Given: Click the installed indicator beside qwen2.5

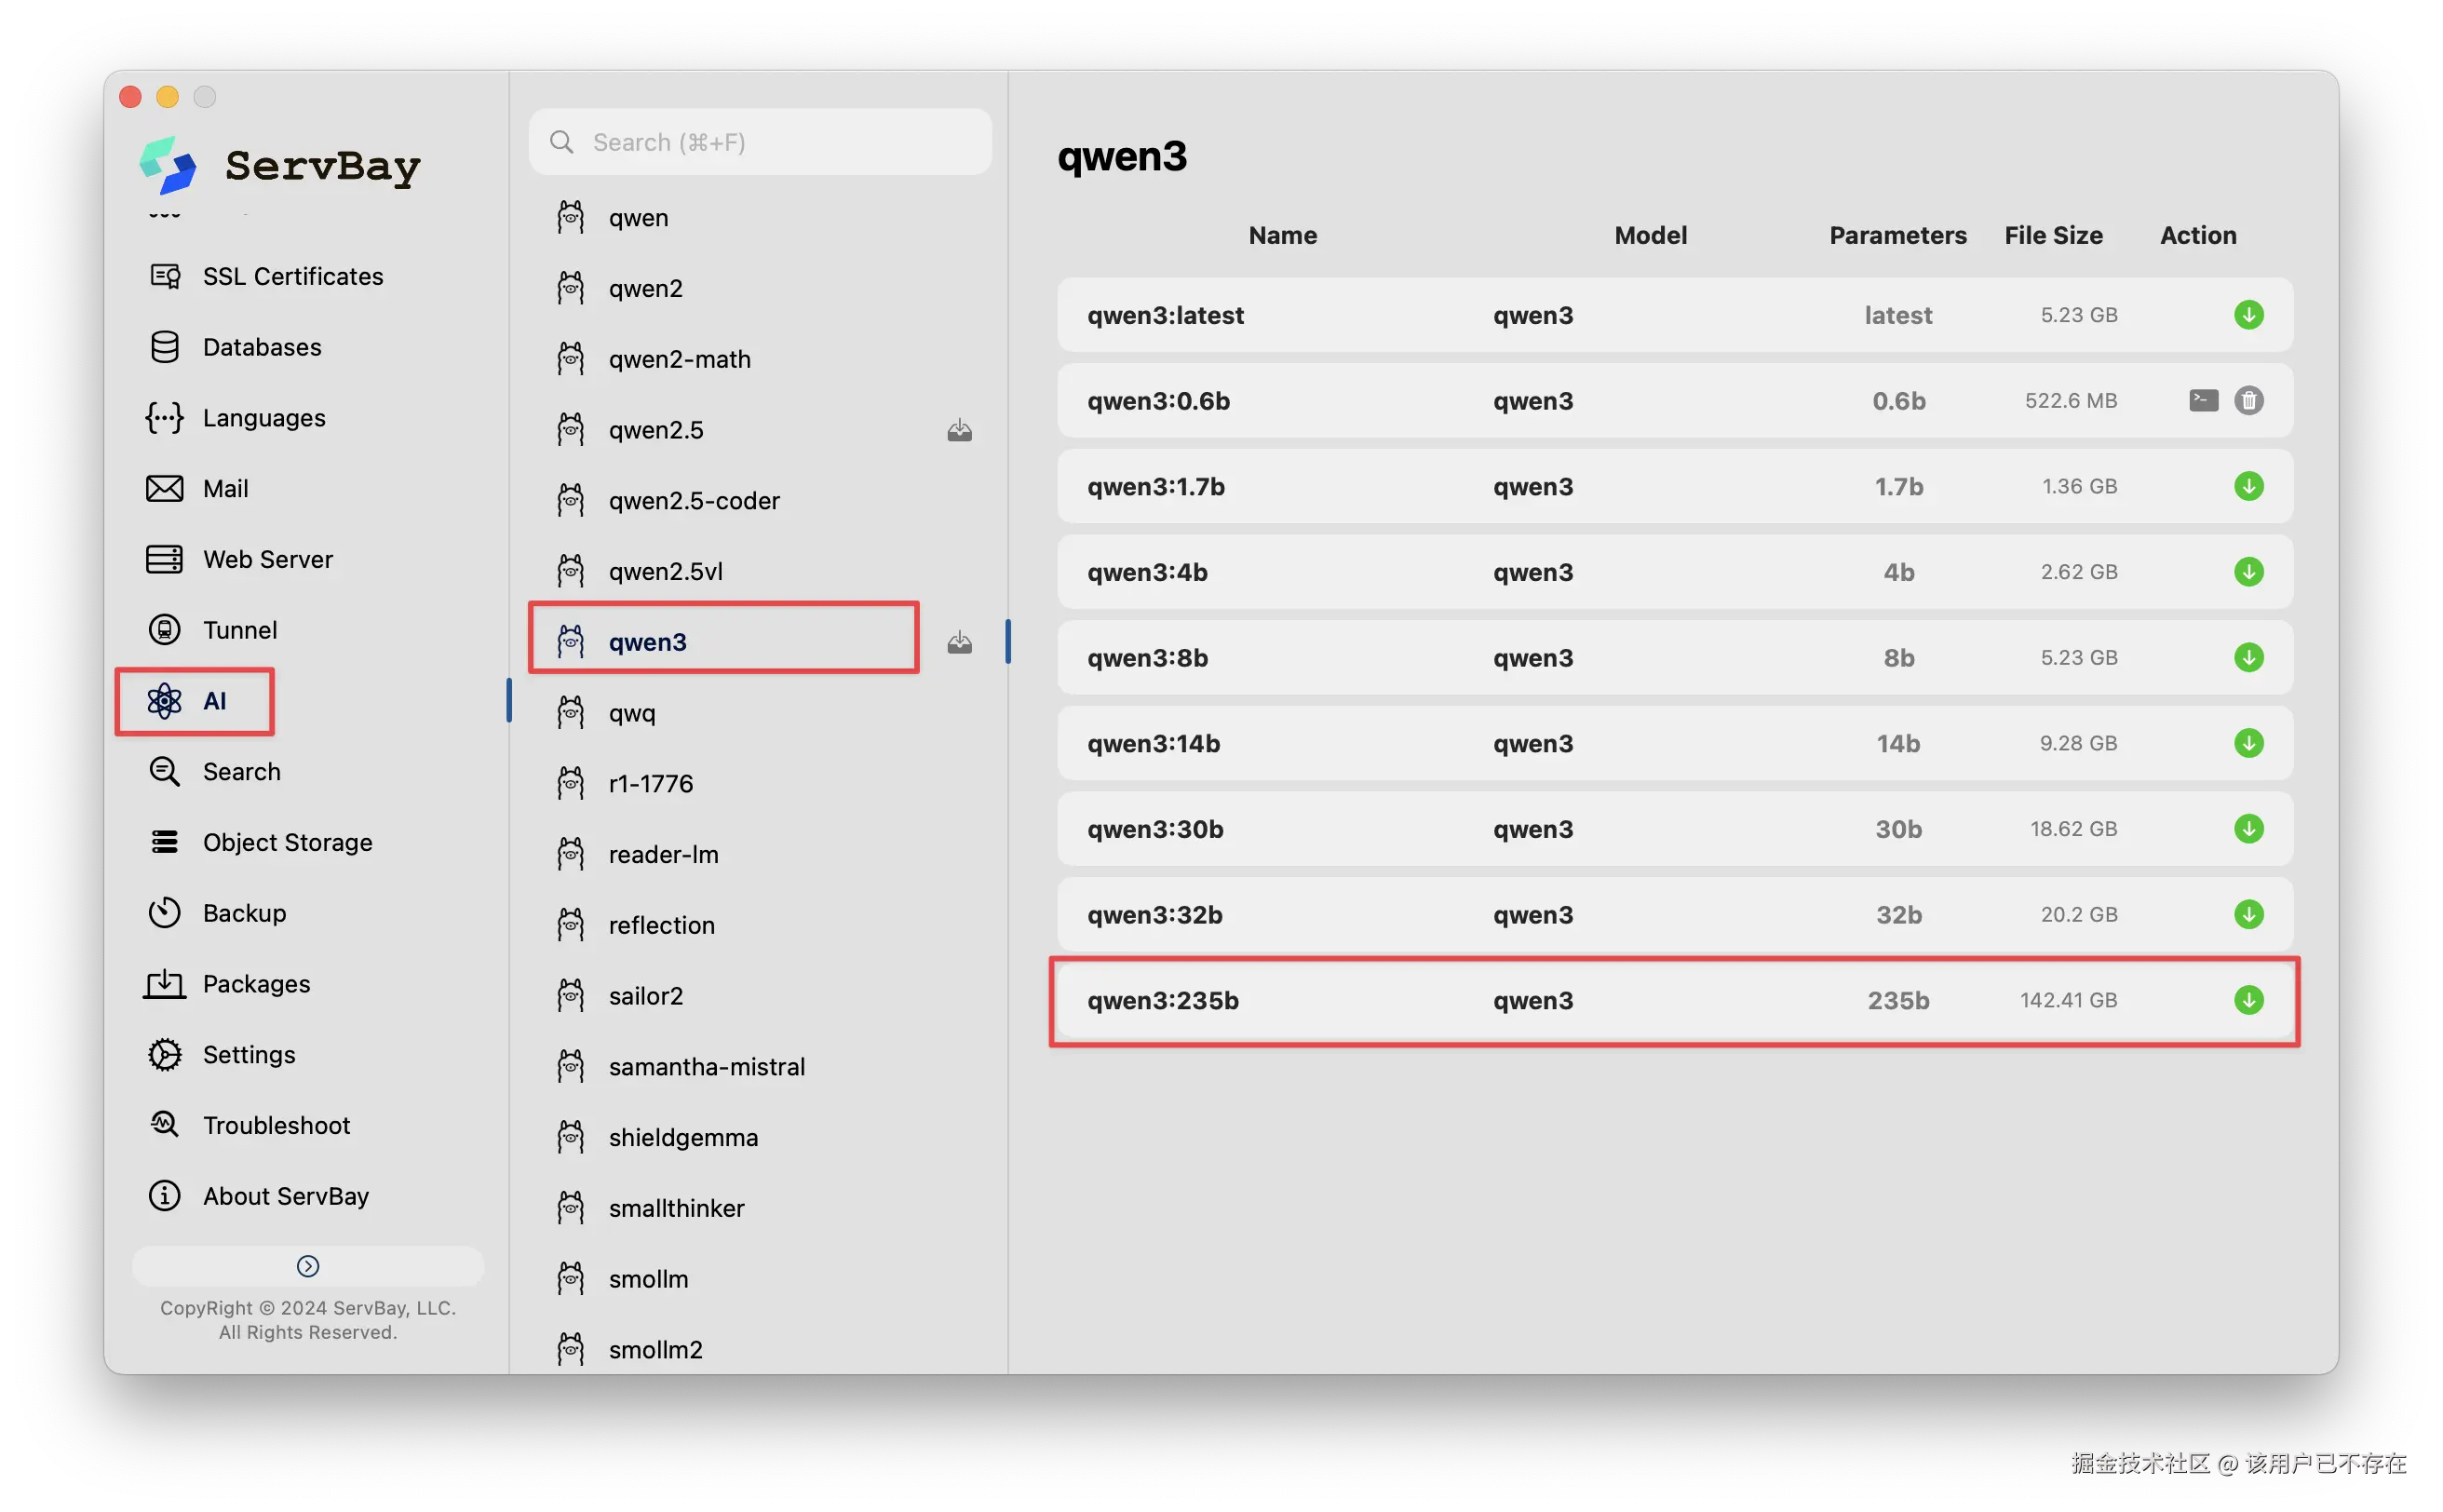Looking at the screenshot, I should click(959, 430).
